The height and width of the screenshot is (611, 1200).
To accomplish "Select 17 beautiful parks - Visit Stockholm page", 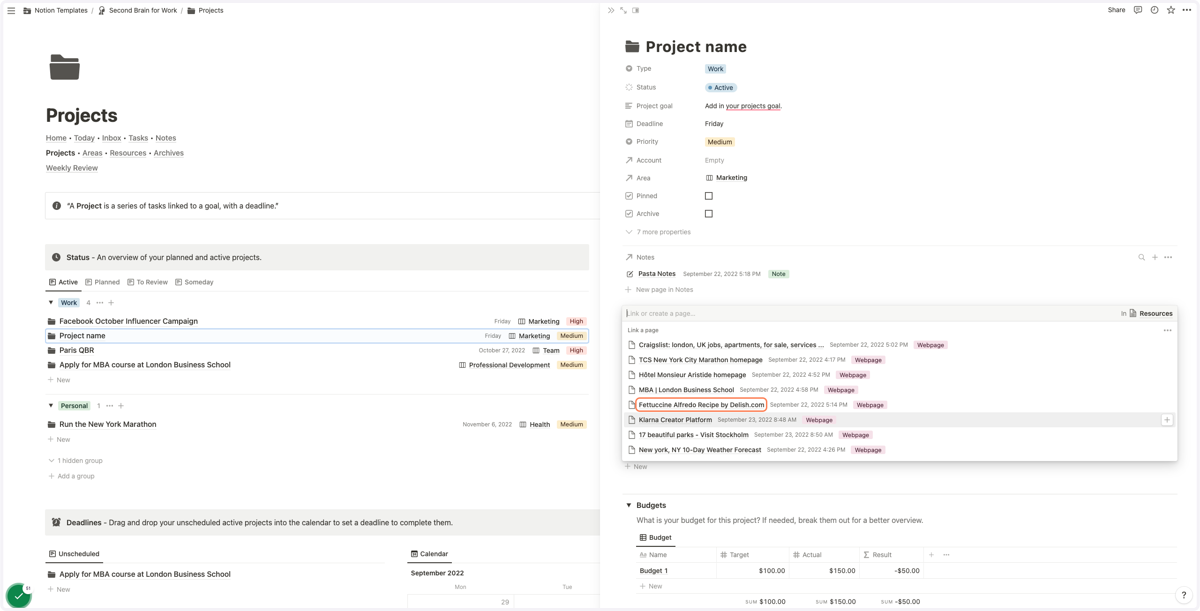I will click(694, 435).
